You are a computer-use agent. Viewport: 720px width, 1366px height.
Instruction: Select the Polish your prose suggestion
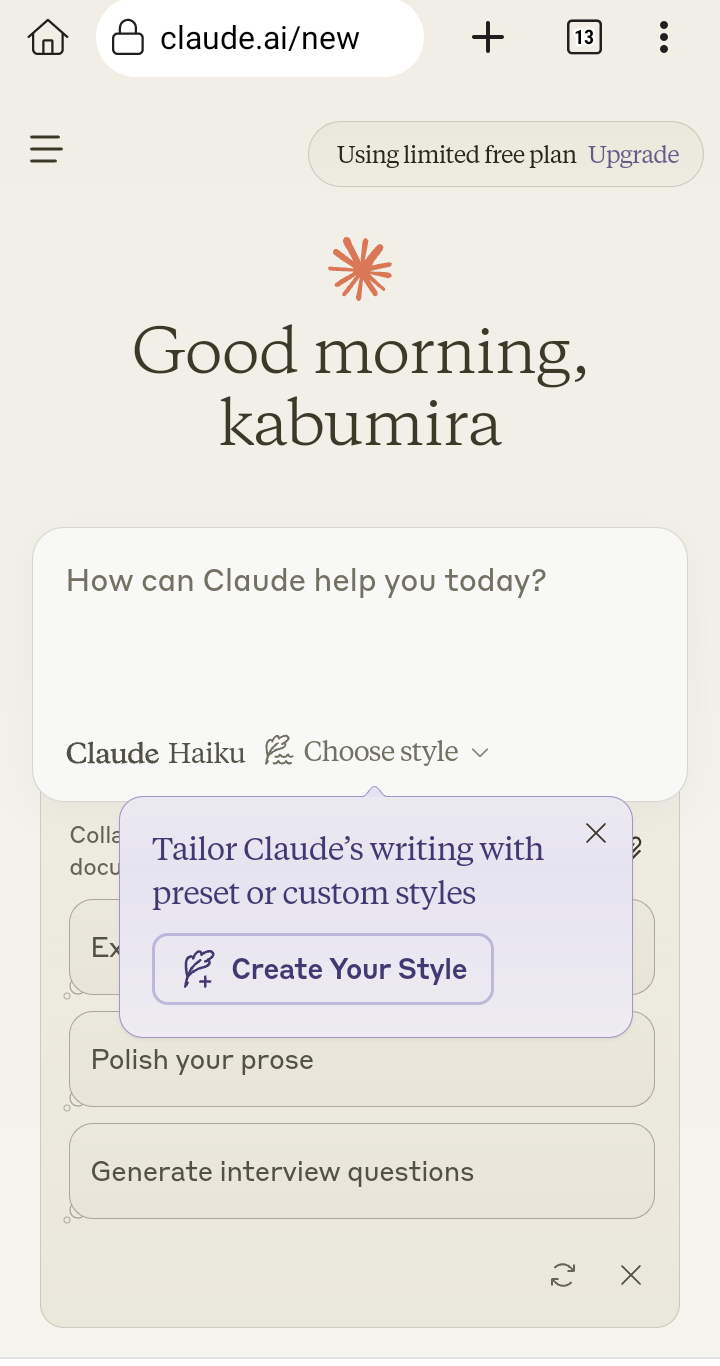361,1060
